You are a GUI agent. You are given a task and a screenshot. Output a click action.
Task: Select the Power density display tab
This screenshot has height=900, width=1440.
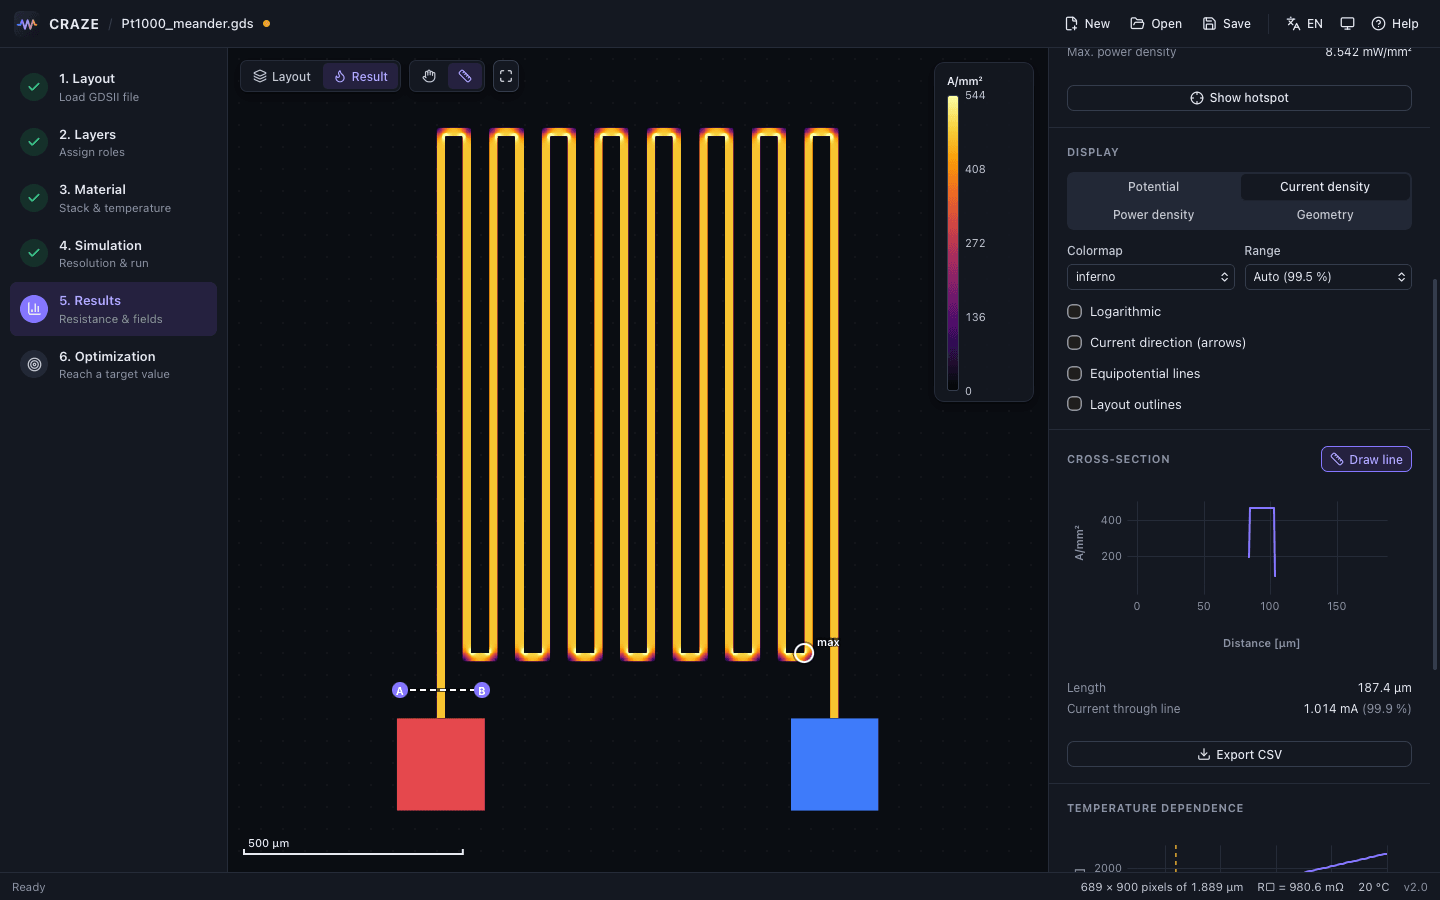[x=1154, y=215]
